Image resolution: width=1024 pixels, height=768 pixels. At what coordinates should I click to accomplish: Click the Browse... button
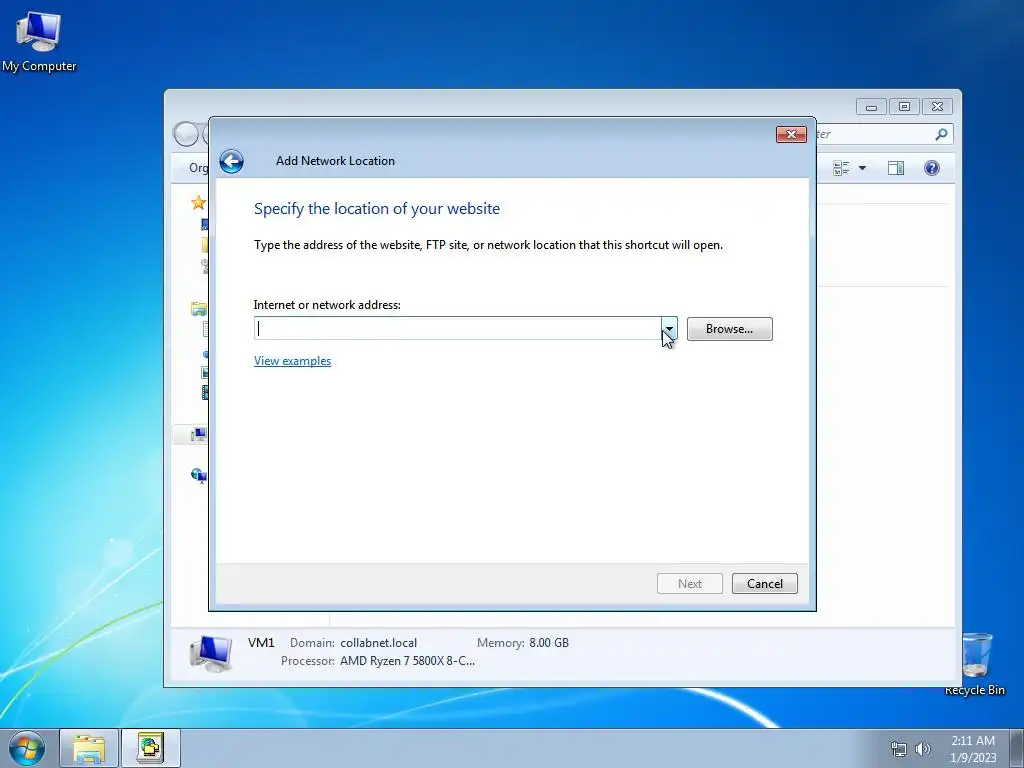729,328
